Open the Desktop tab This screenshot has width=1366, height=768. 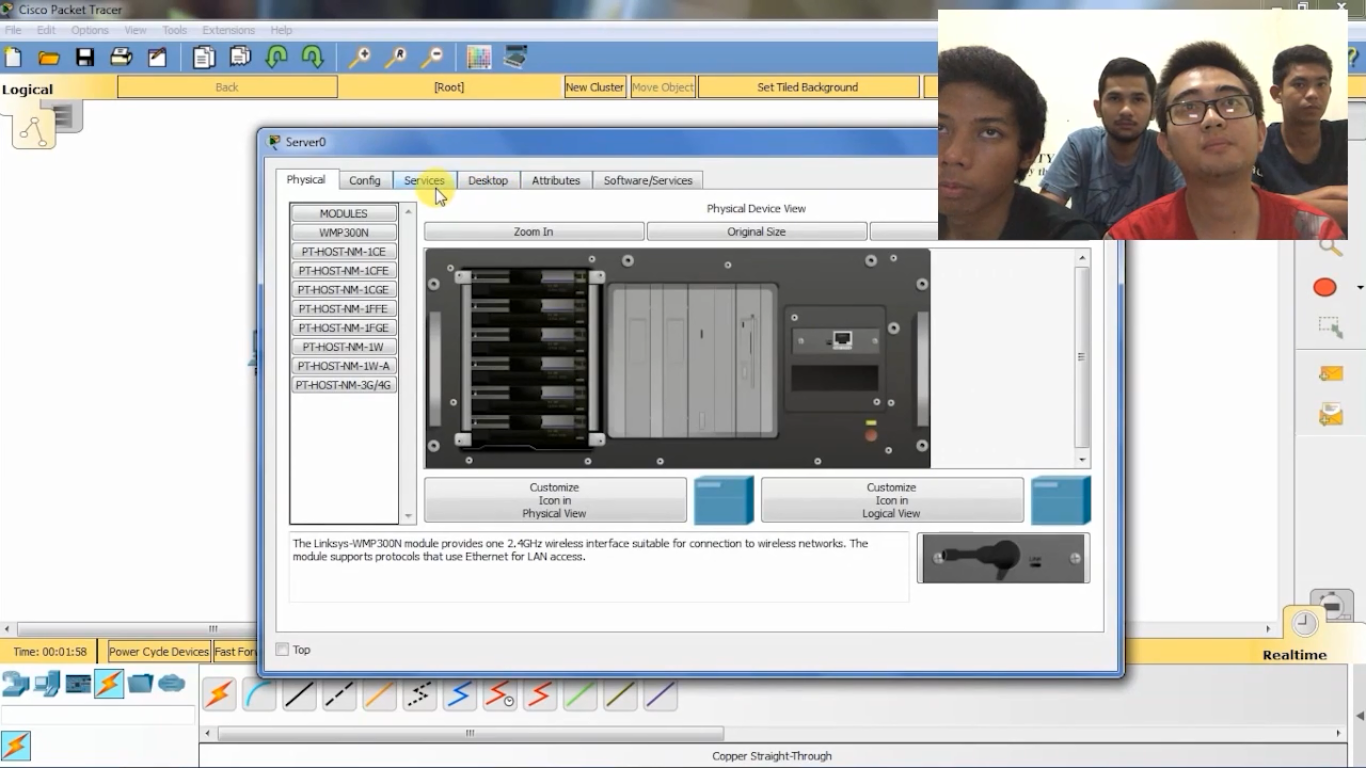(488, 180)
